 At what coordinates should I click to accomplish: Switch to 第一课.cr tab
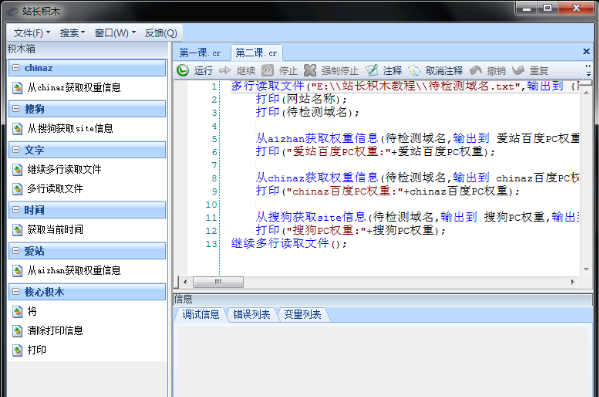point(200,53)
